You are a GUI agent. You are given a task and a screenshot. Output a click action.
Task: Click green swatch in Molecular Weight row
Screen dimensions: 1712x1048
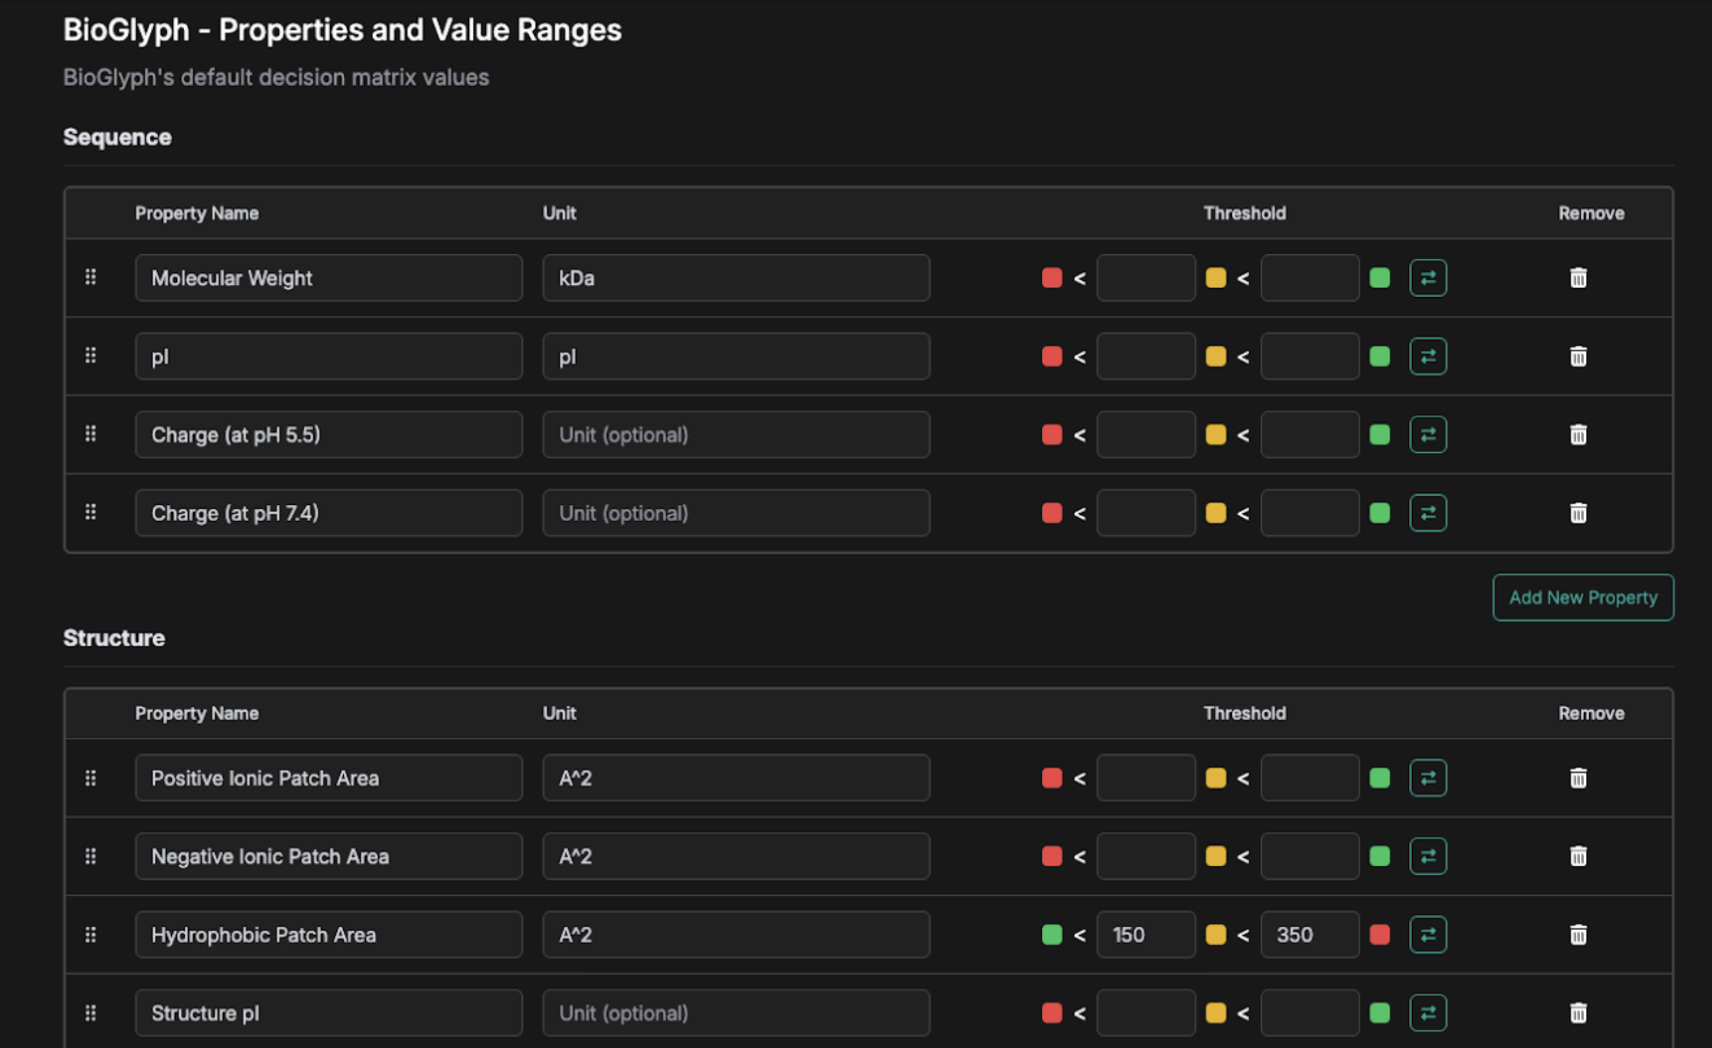click(1380, 278)
